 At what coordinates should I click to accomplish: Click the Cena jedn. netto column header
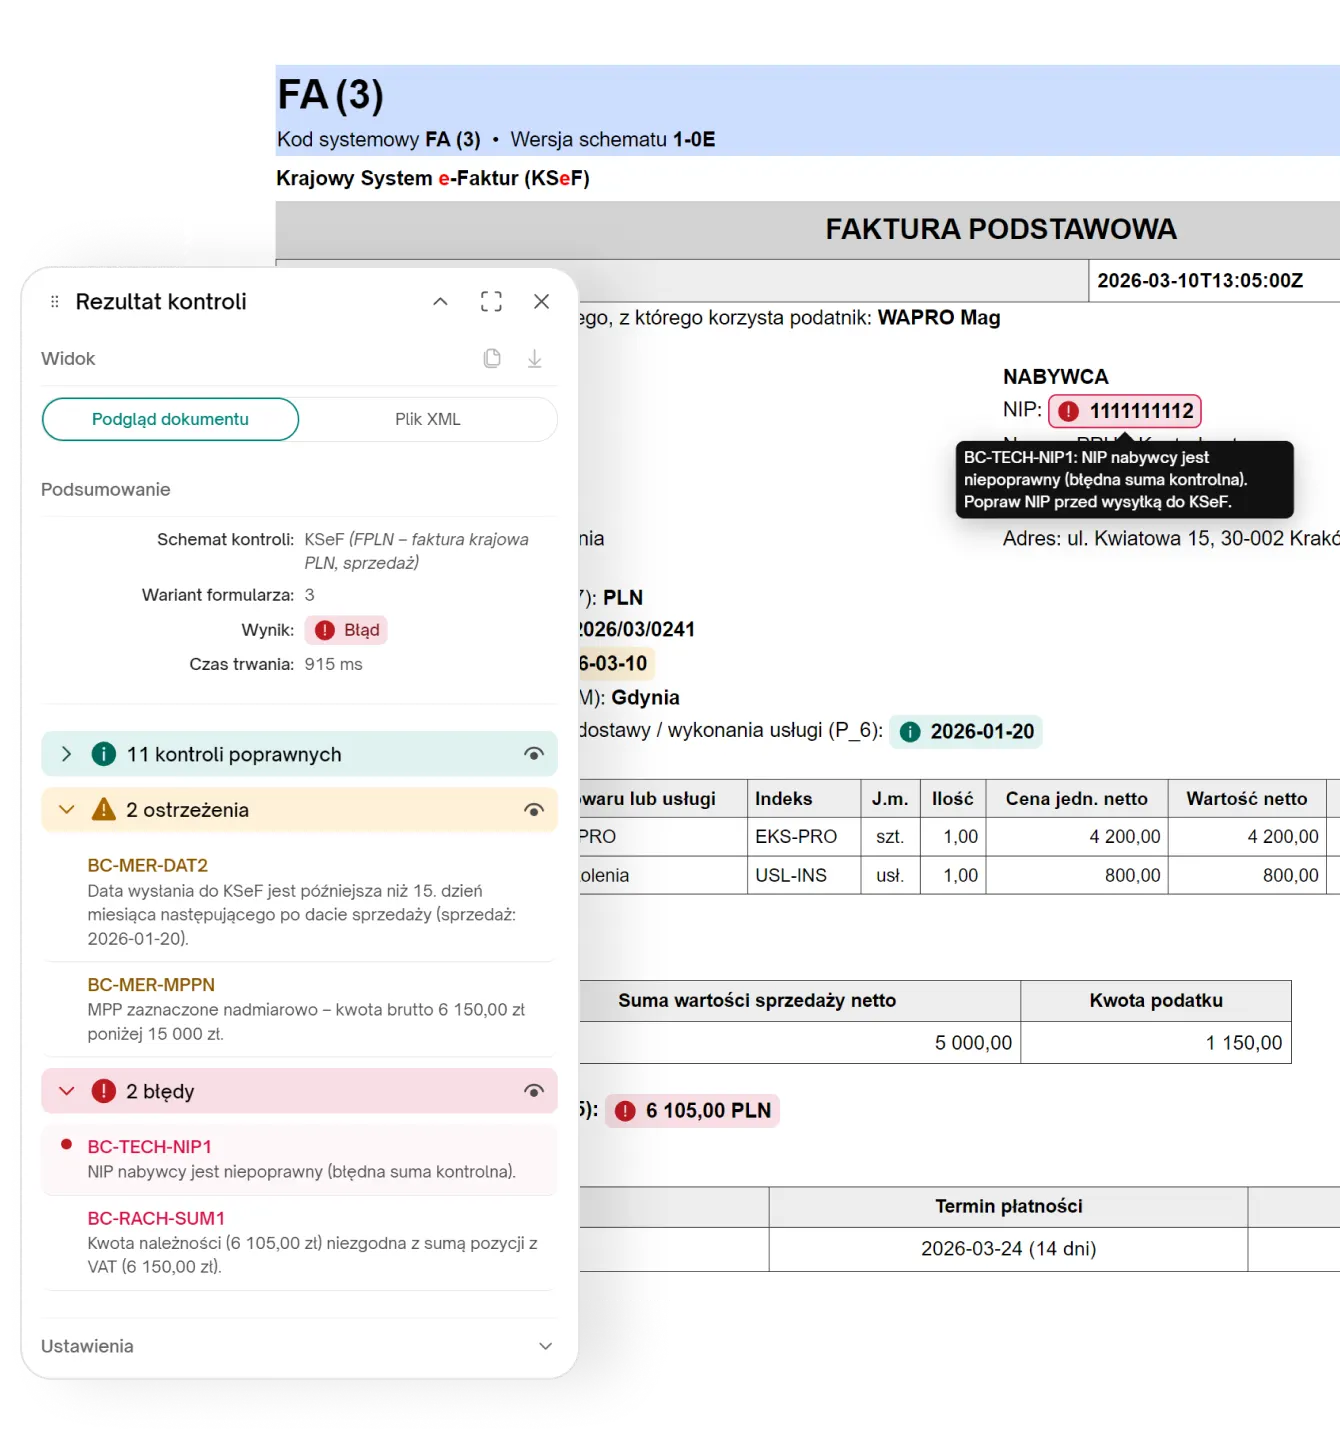click(1077, 798)
